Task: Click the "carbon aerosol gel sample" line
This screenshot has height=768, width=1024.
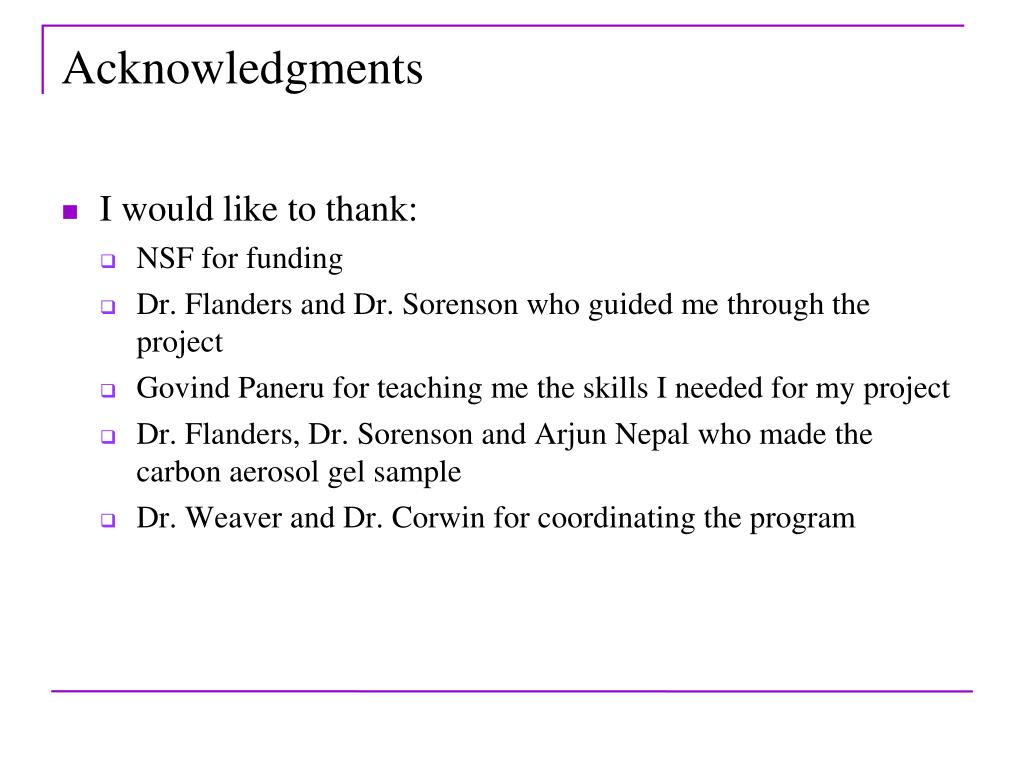Action: coord(298,472)
